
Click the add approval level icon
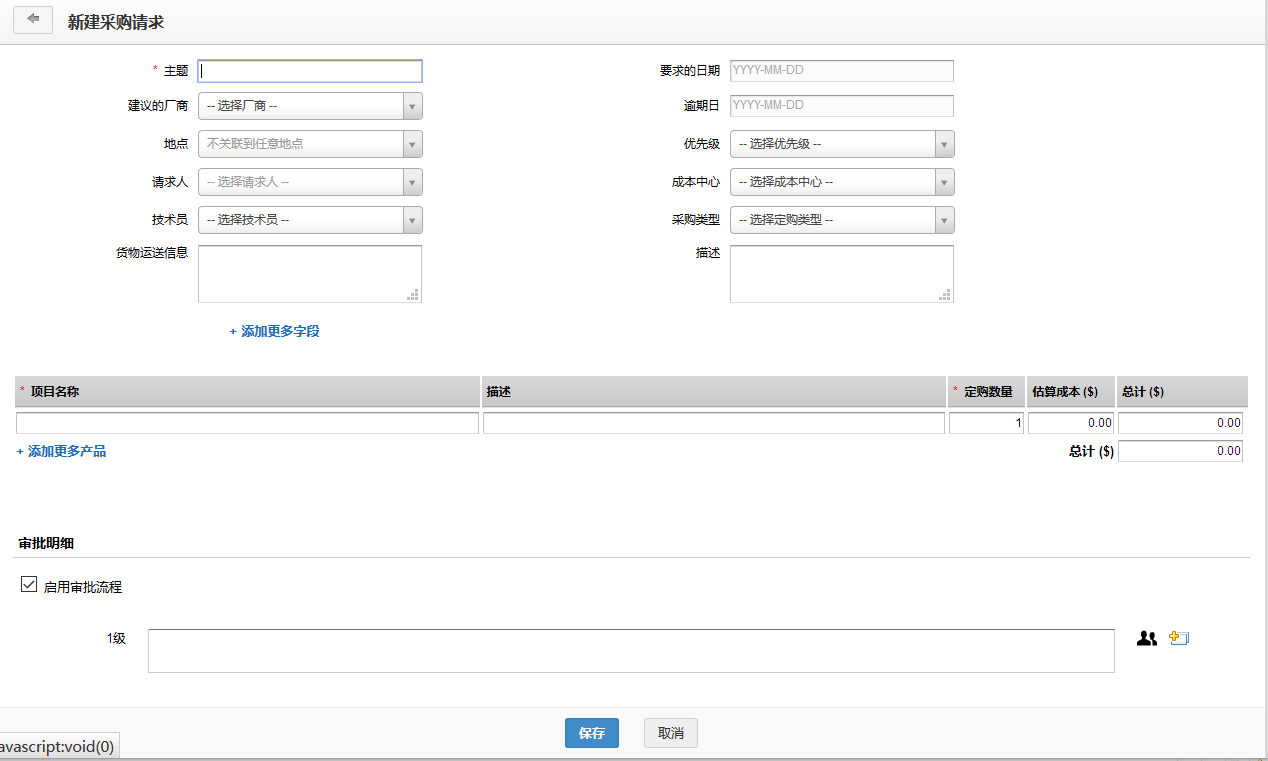[x=1179, y=638]
